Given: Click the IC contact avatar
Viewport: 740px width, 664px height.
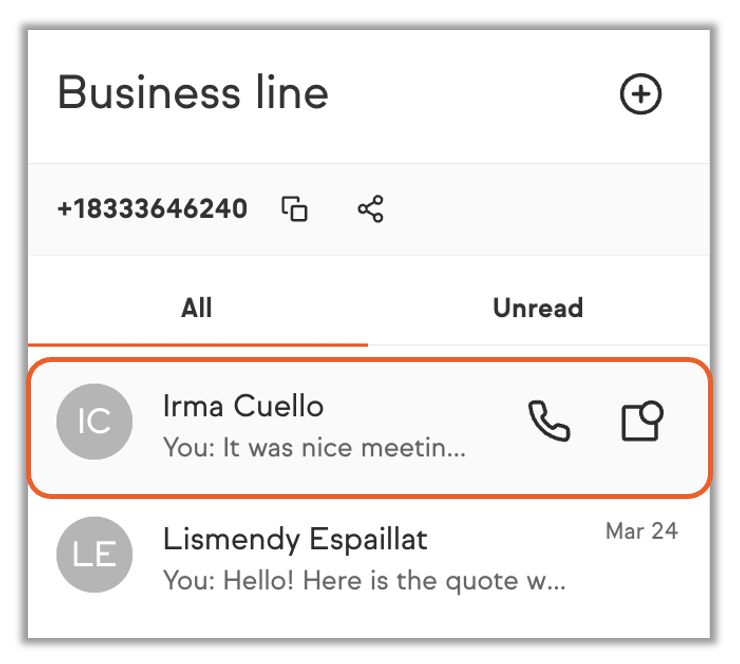Looking at the screenshot, I should coord(94,422).
